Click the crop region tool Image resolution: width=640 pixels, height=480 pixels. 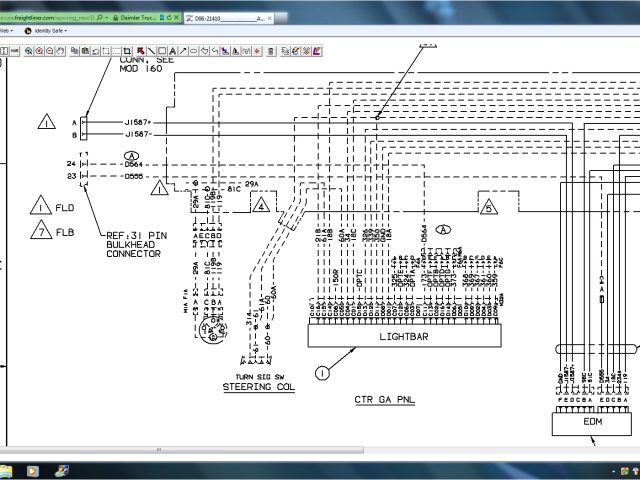click(x=125, y=50)
